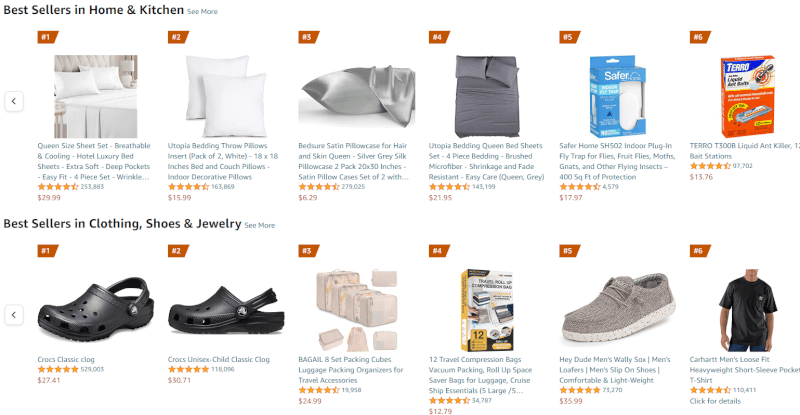
Task: Click star rating of Bedsure Satin Pillowcase
Action: [x=319, y=187]
